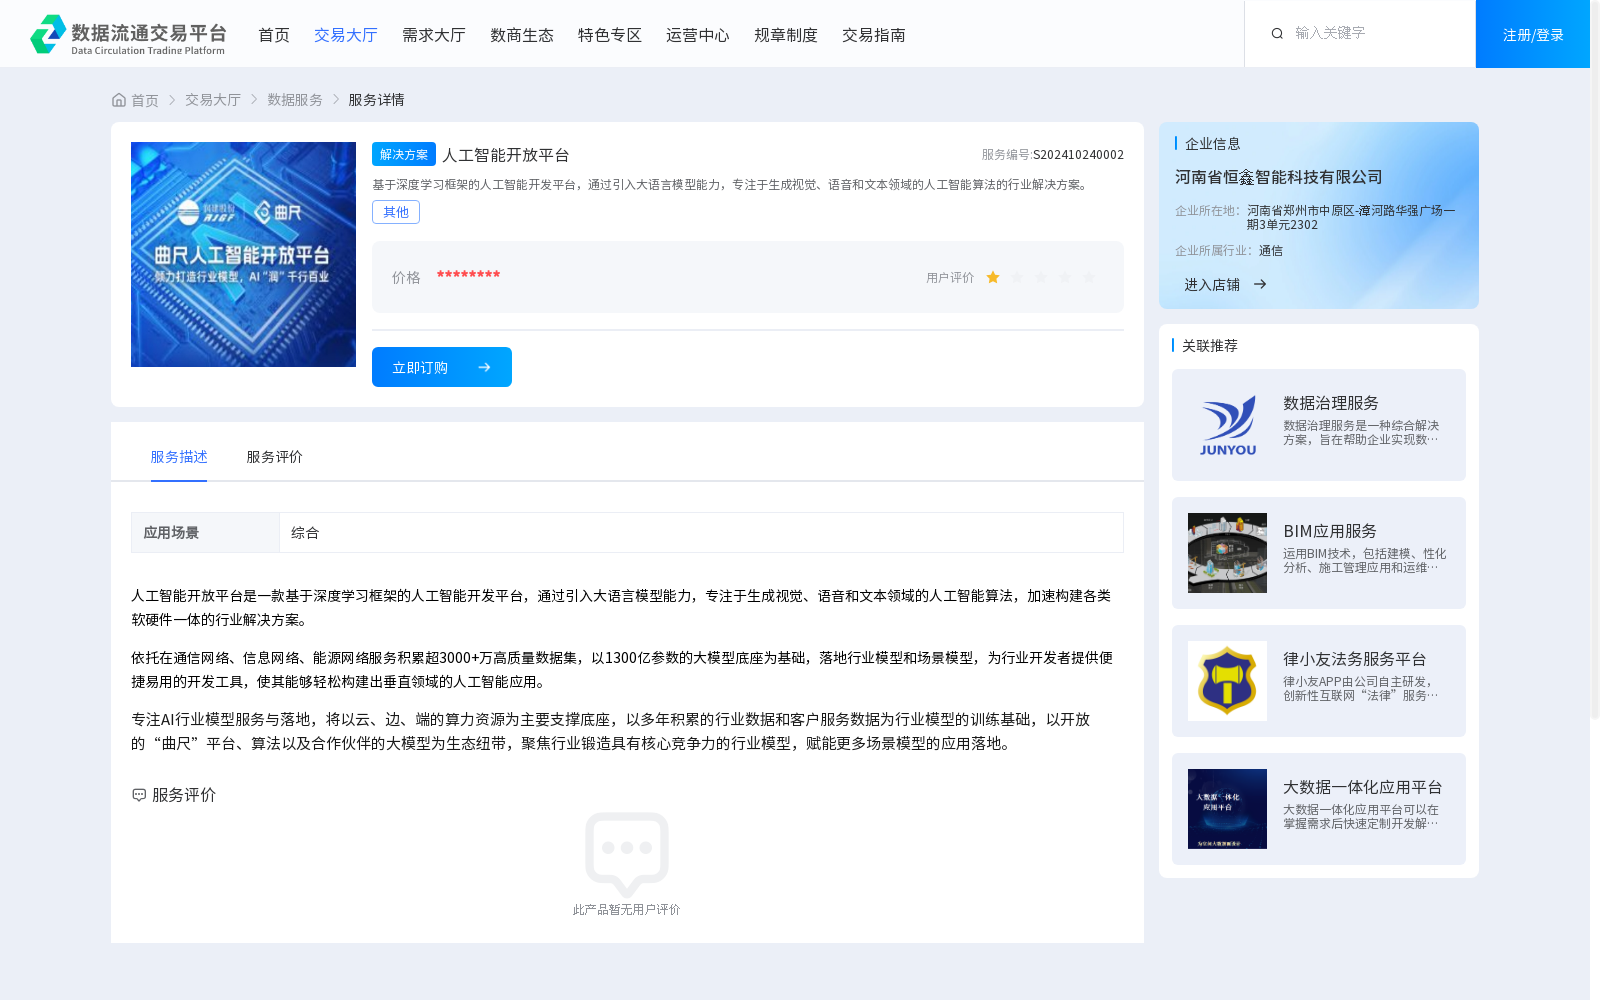Click the masked price asterisks
This screenshot has width=1600, height=1000.
click(x=468, y=276)
